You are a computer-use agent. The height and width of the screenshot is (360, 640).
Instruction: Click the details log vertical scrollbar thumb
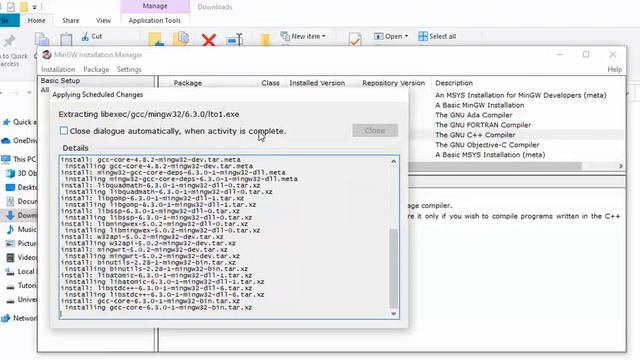393,268
